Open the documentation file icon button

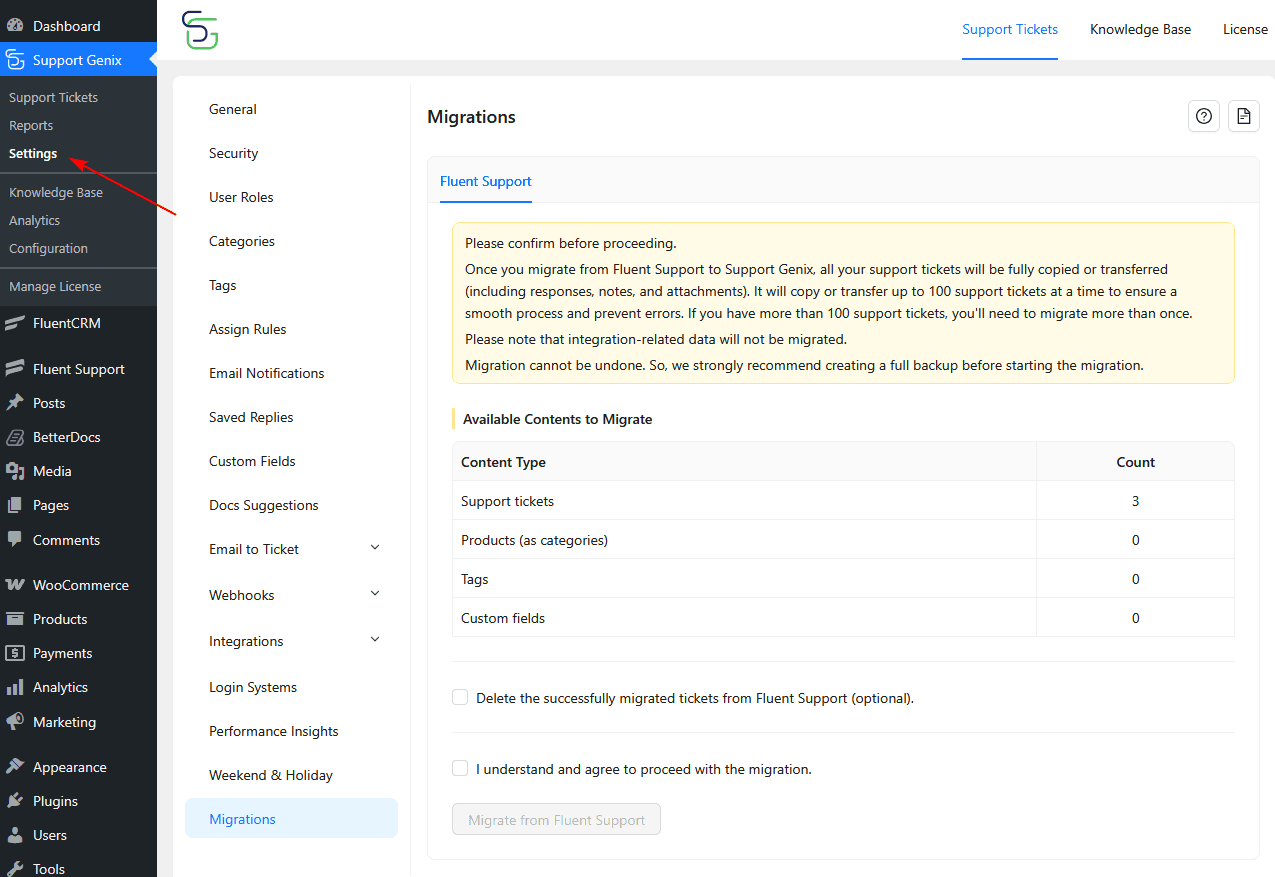pos(1243,116)
